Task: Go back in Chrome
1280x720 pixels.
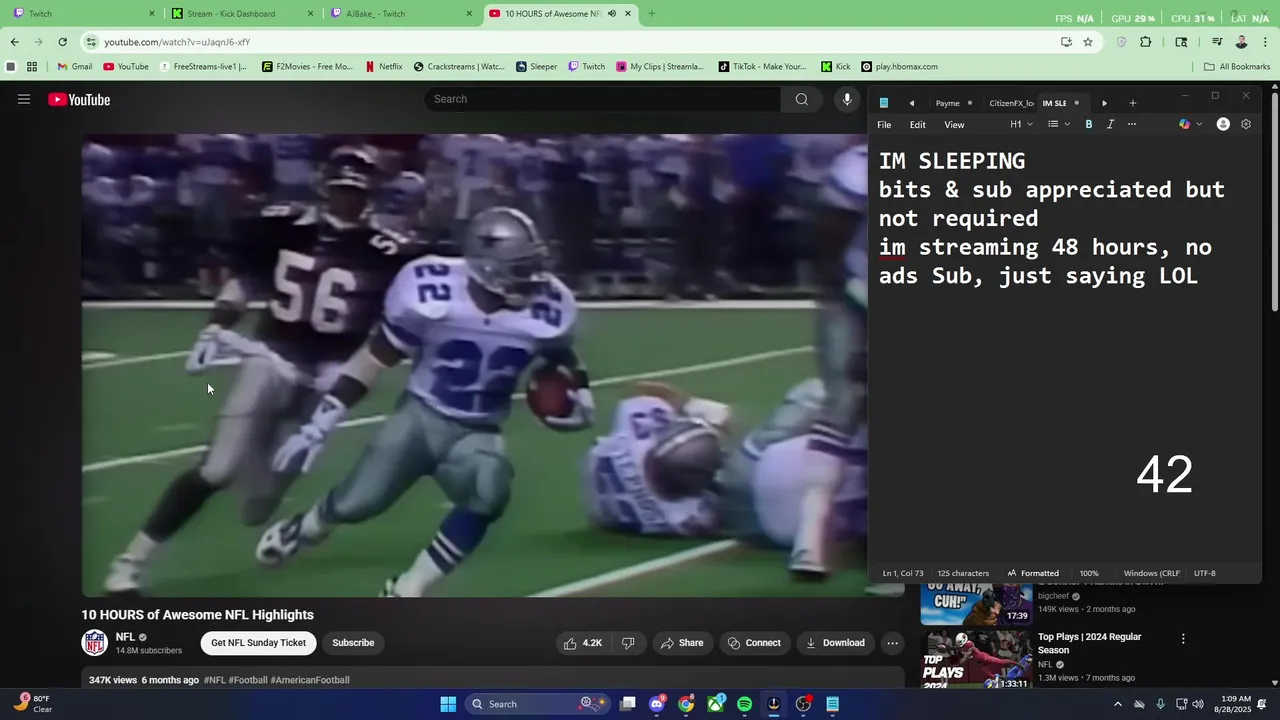Action: pyautogui.click(x=15, y=42)
